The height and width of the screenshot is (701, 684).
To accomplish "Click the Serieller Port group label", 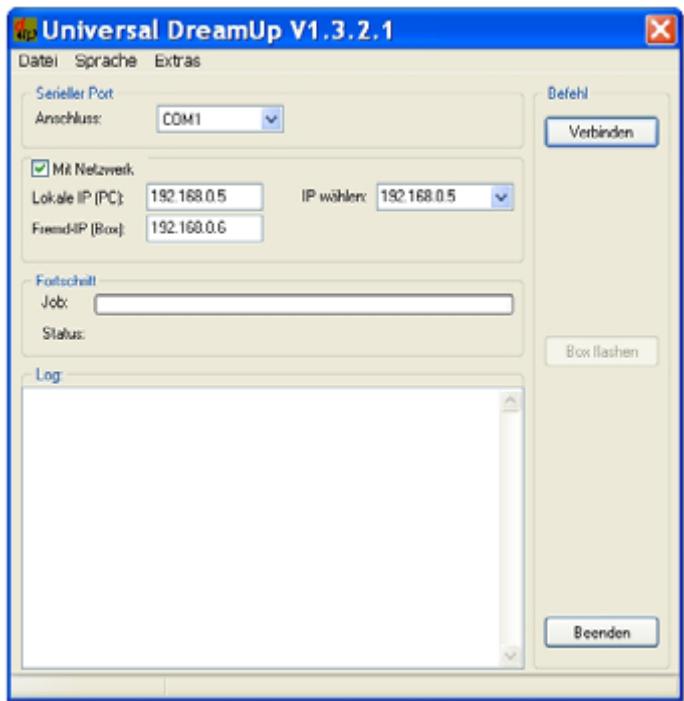I will point(74,93).
